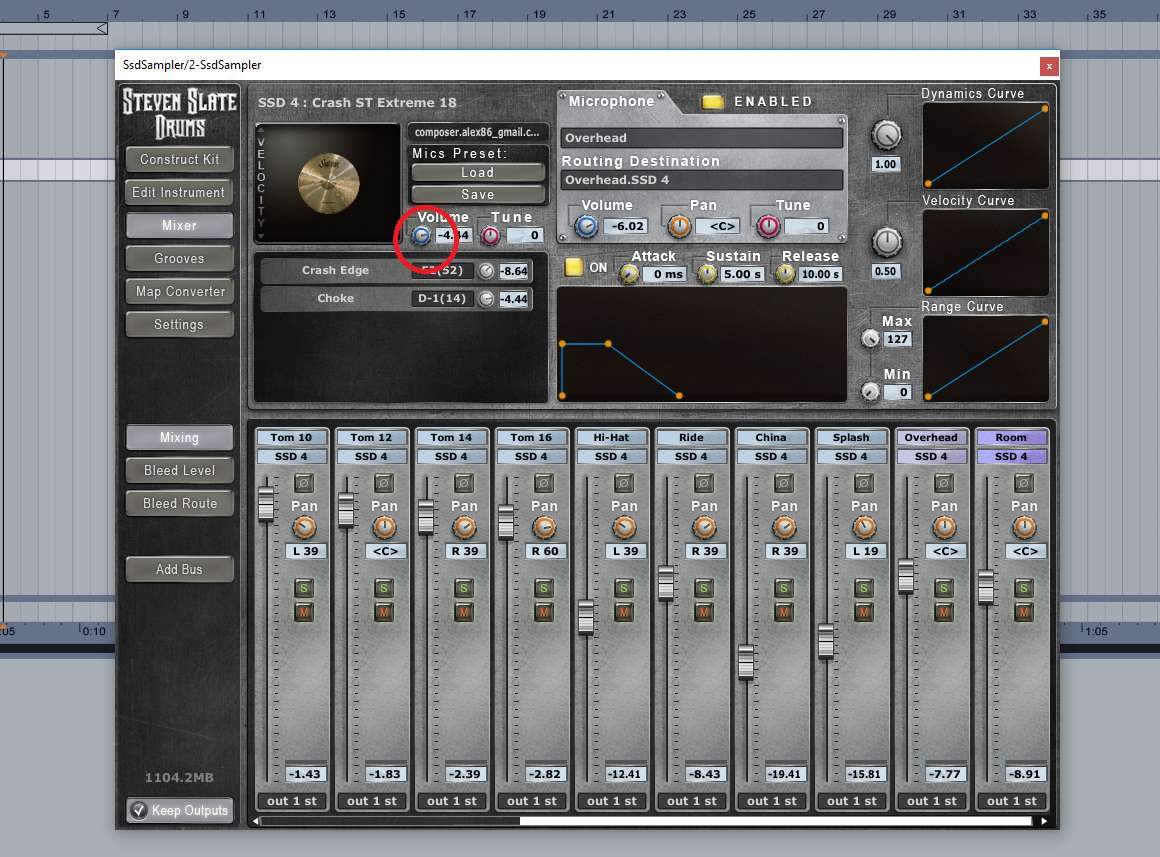
Task: Click the Hi-Hat channel Pan knob
Action: coord(624,527)
